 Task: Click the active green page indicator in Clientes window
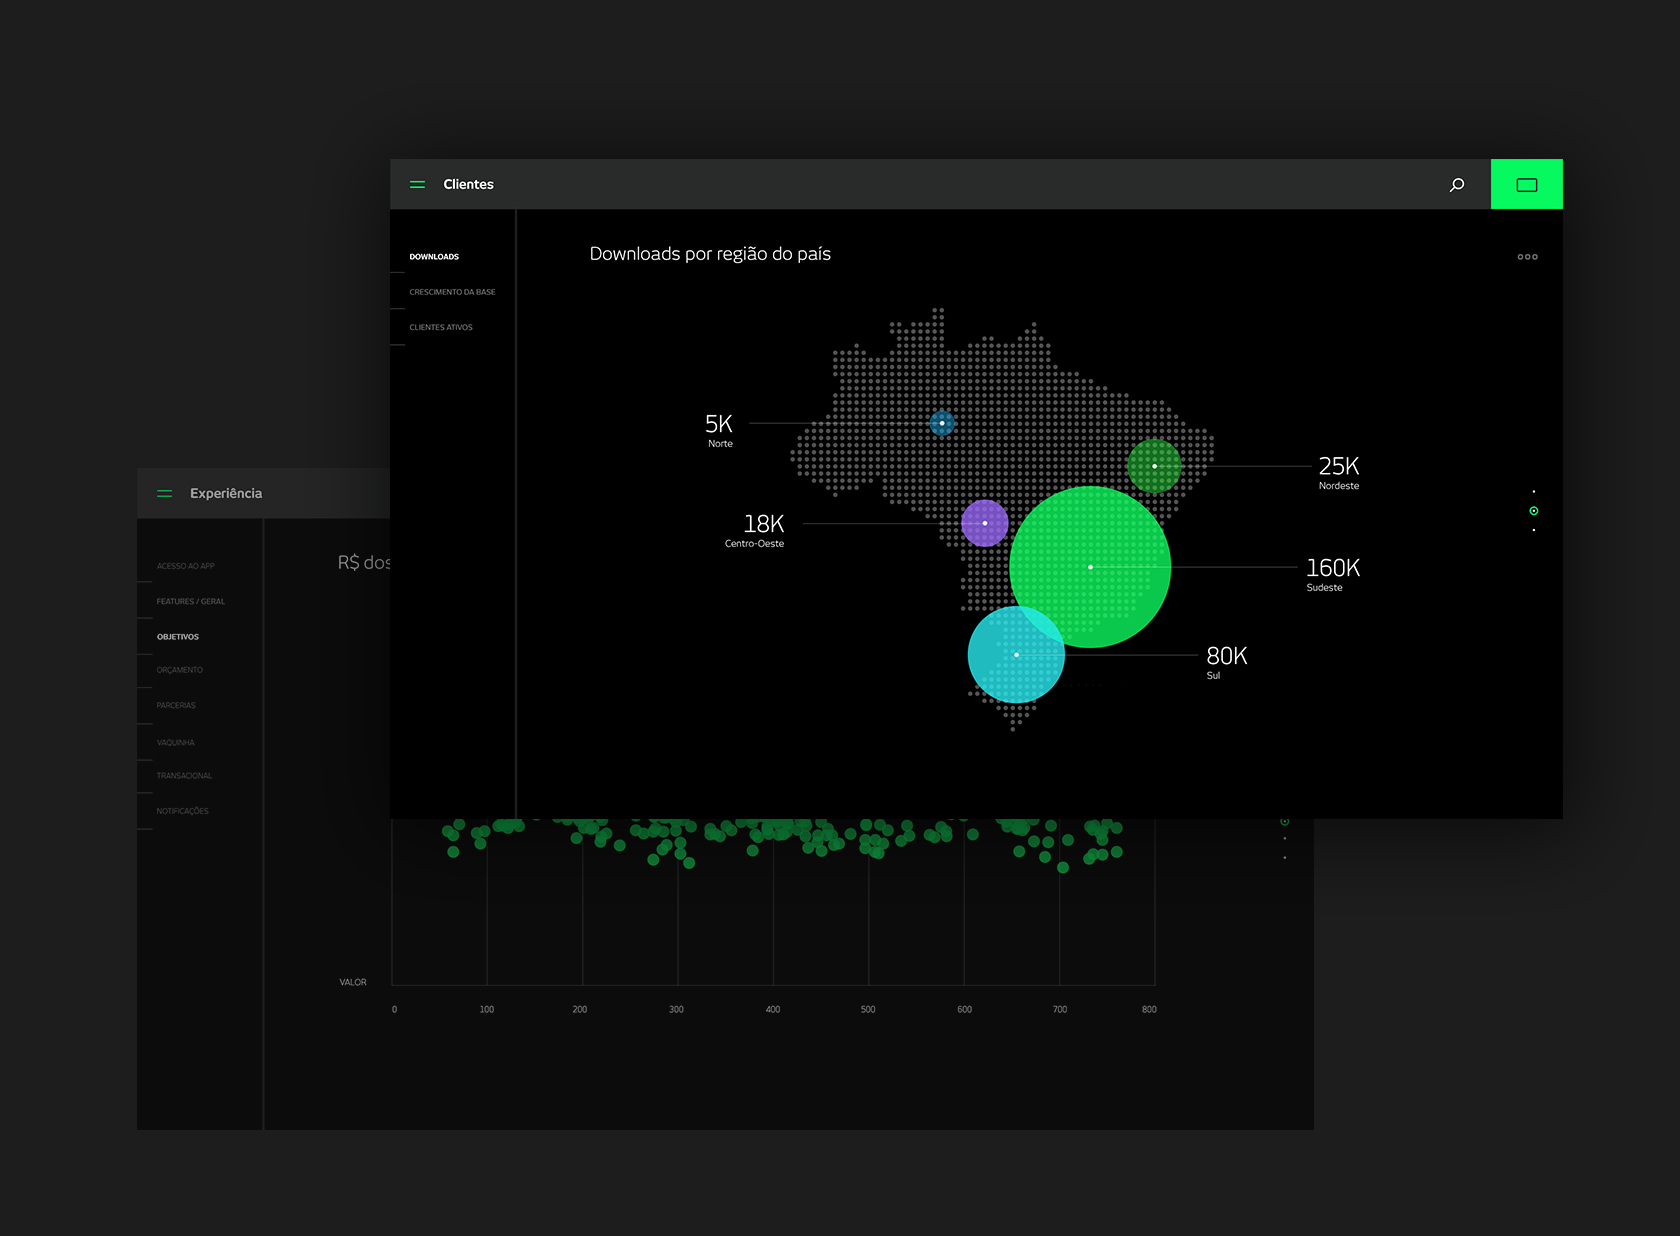click(x=1534, y=511)
